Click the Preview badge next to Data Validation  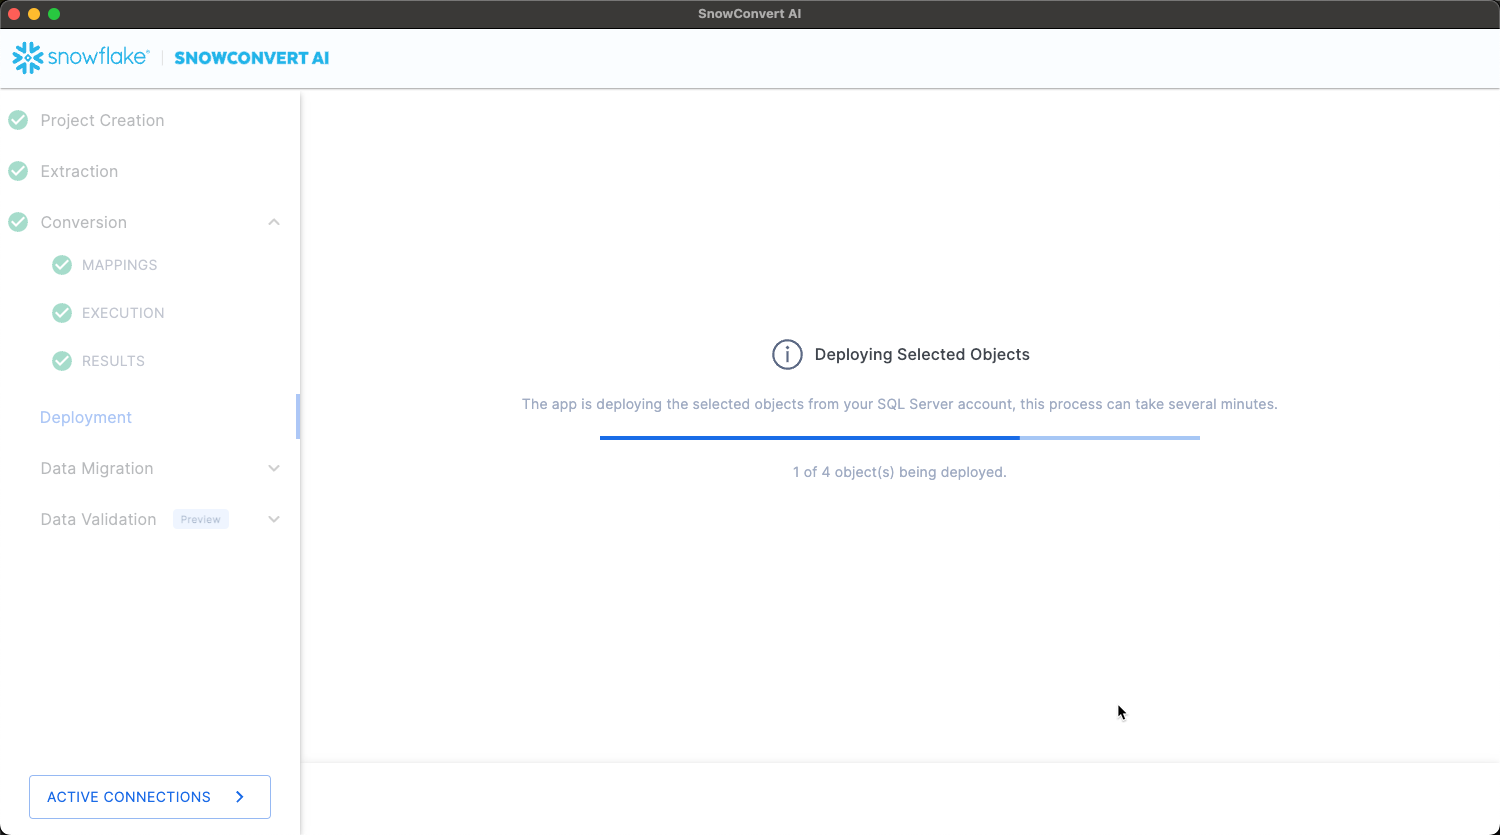click(201, 519)
